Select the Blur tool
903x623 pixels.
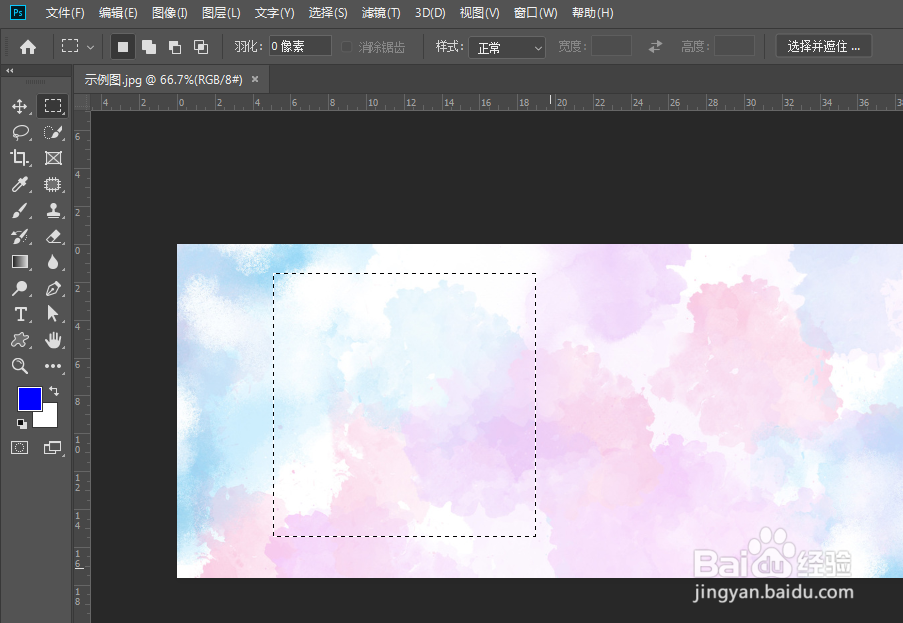[x=53, y=262]
